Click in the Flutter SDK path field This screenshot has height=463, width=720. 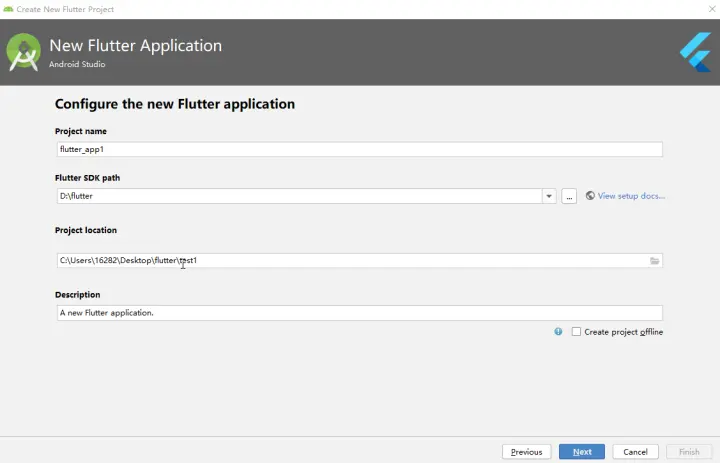click(299, 196)
